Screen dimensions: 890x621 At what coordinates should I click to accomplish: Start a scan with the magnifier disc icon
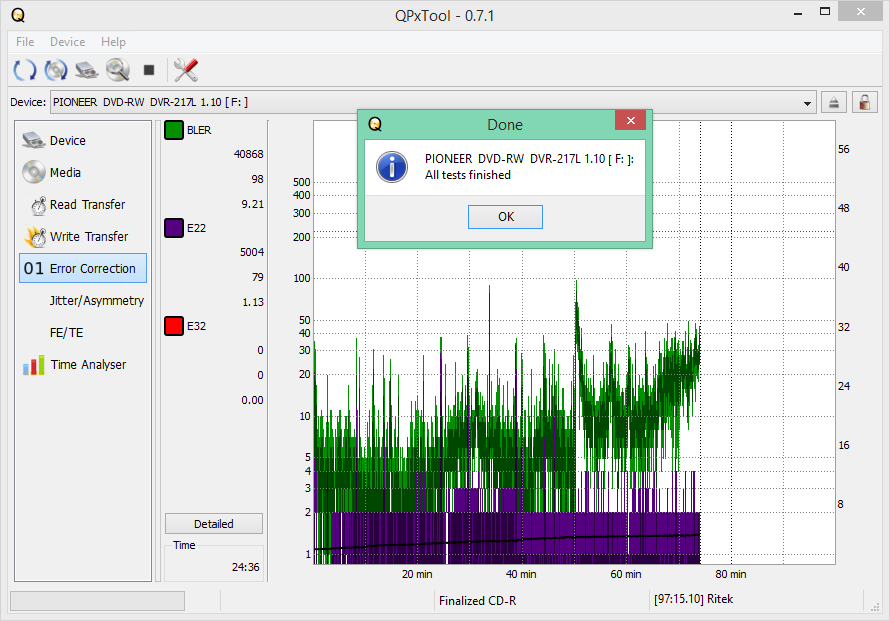tap(118, 70)
